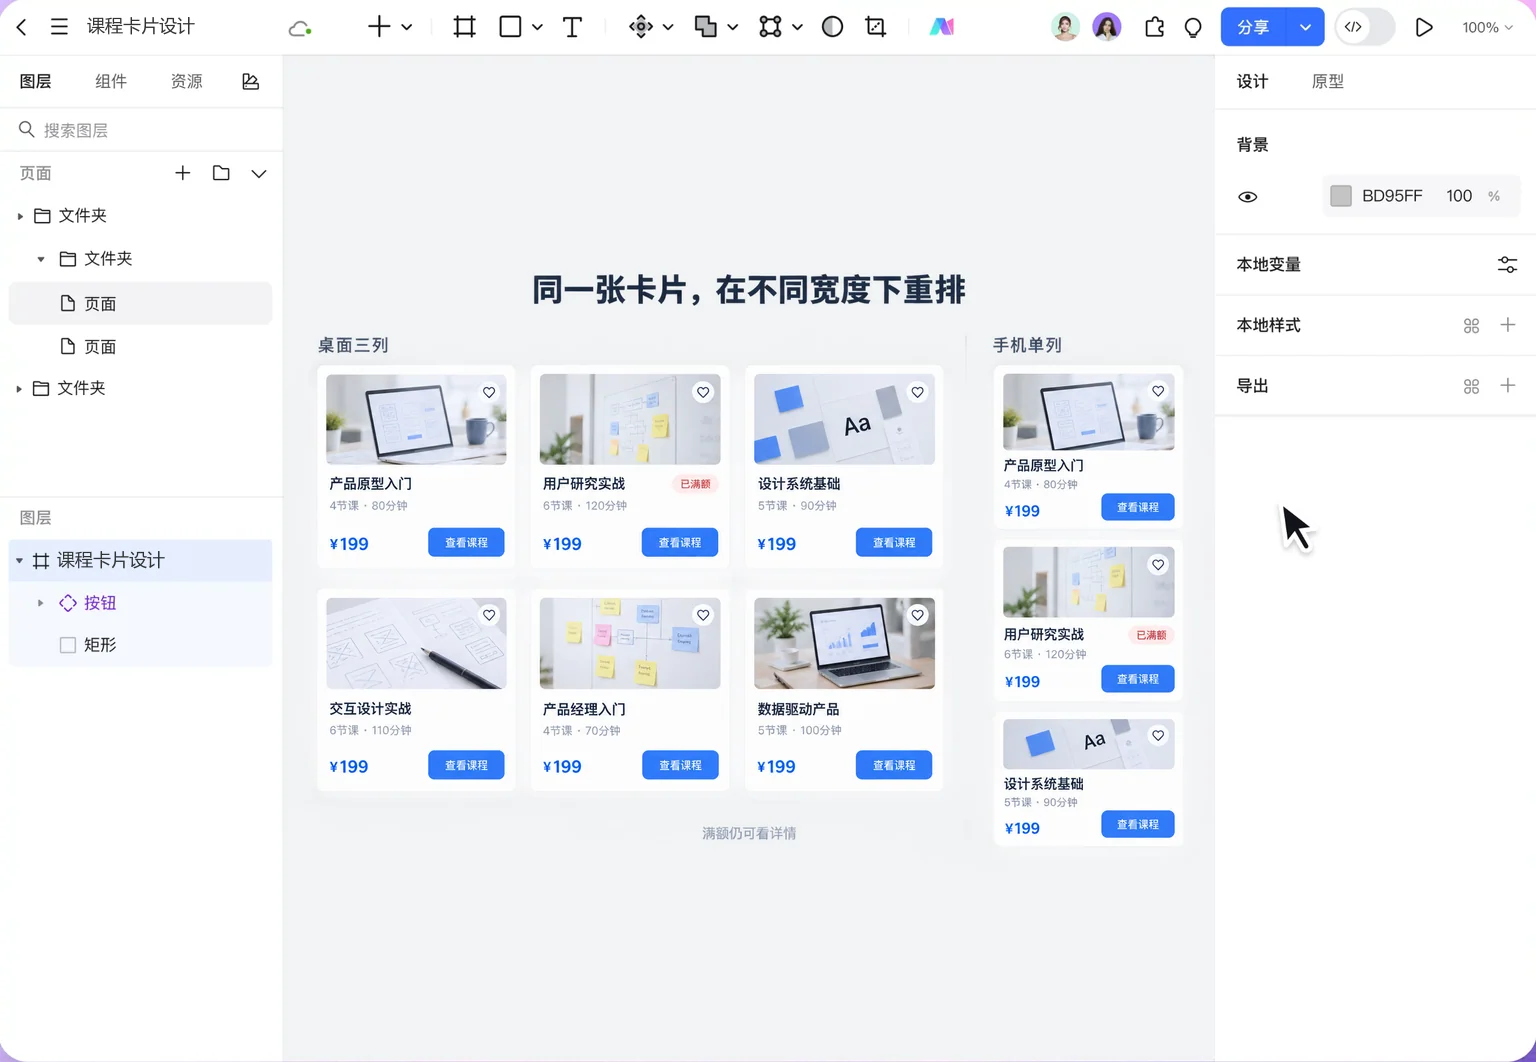Click the 搜索图层 search field

click(x=141, y=130)
